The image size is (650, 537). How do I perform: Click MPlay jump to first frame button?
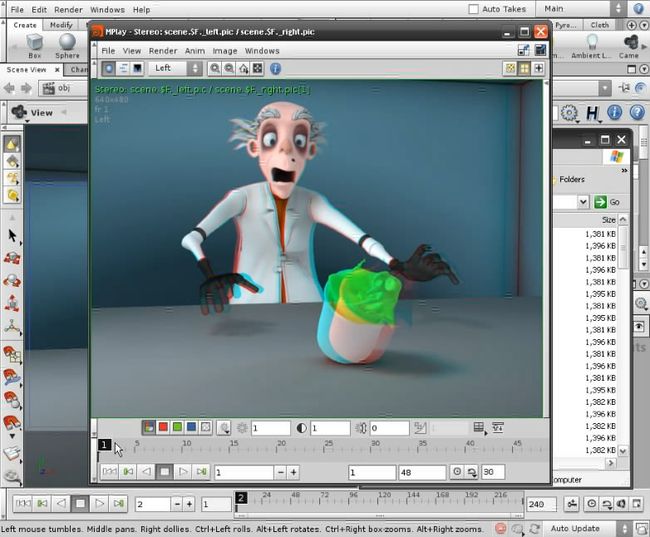[109, 472]
